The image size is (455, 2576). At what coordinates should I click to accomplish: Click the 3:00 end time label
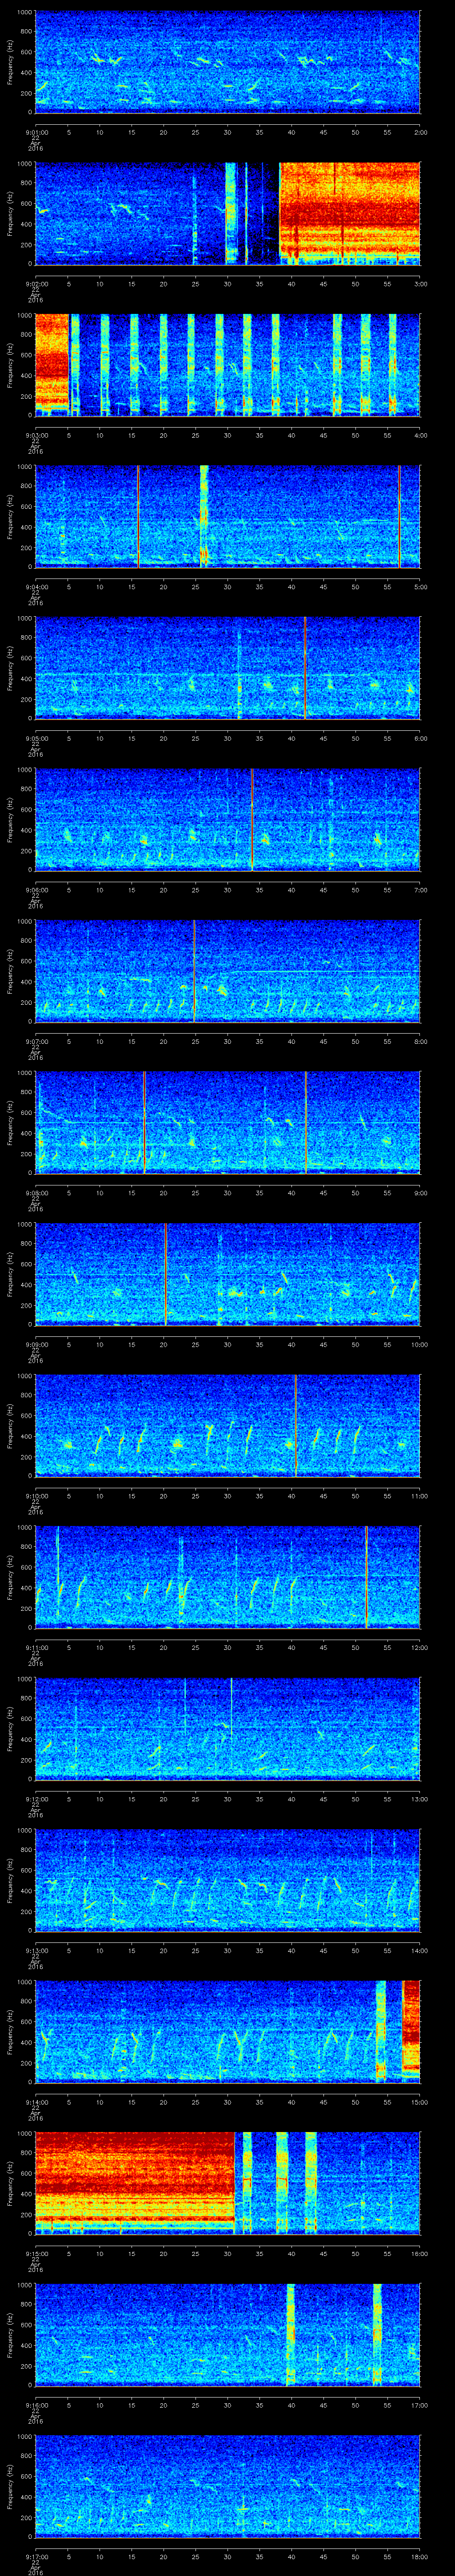pos(420,284)
